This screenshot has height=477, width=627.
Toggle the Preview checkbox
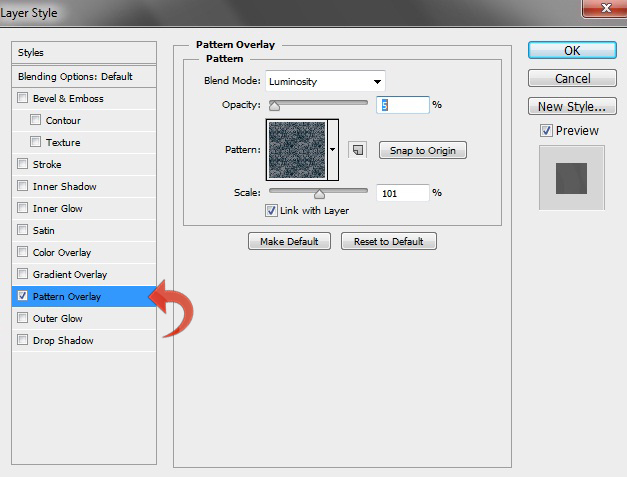pos(545,130)
